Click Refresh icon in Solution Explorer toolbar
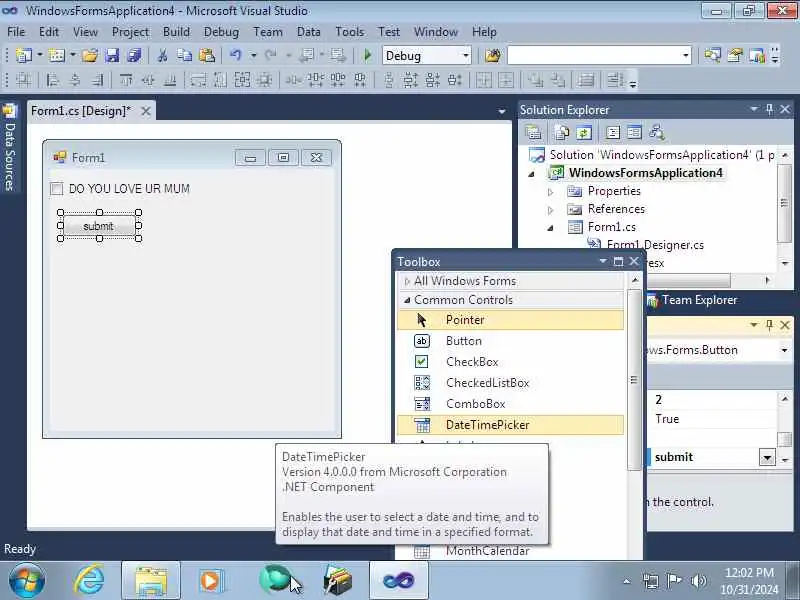Image resolution: width=800 pixels, height=600 pixels. click(x=584, y=133)
